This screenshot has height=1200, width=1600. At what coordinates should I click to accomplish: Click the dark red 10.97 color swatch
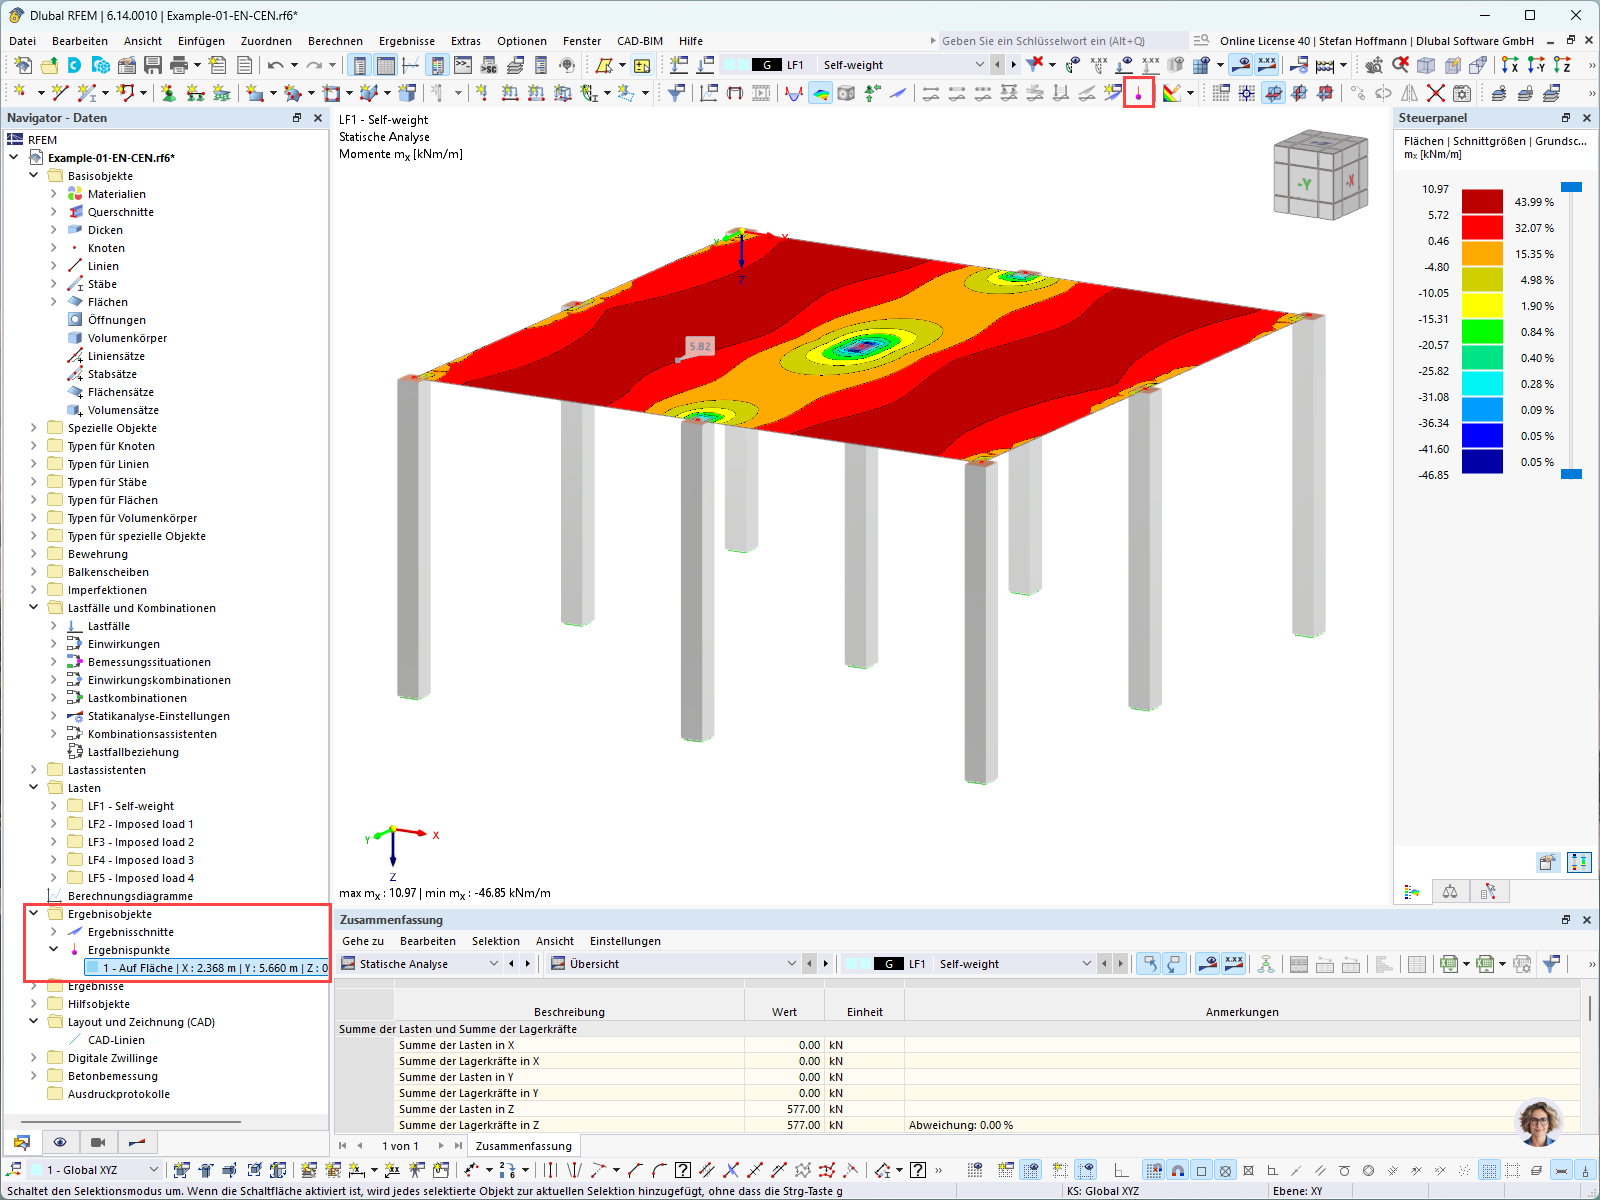pos(1482,202)
